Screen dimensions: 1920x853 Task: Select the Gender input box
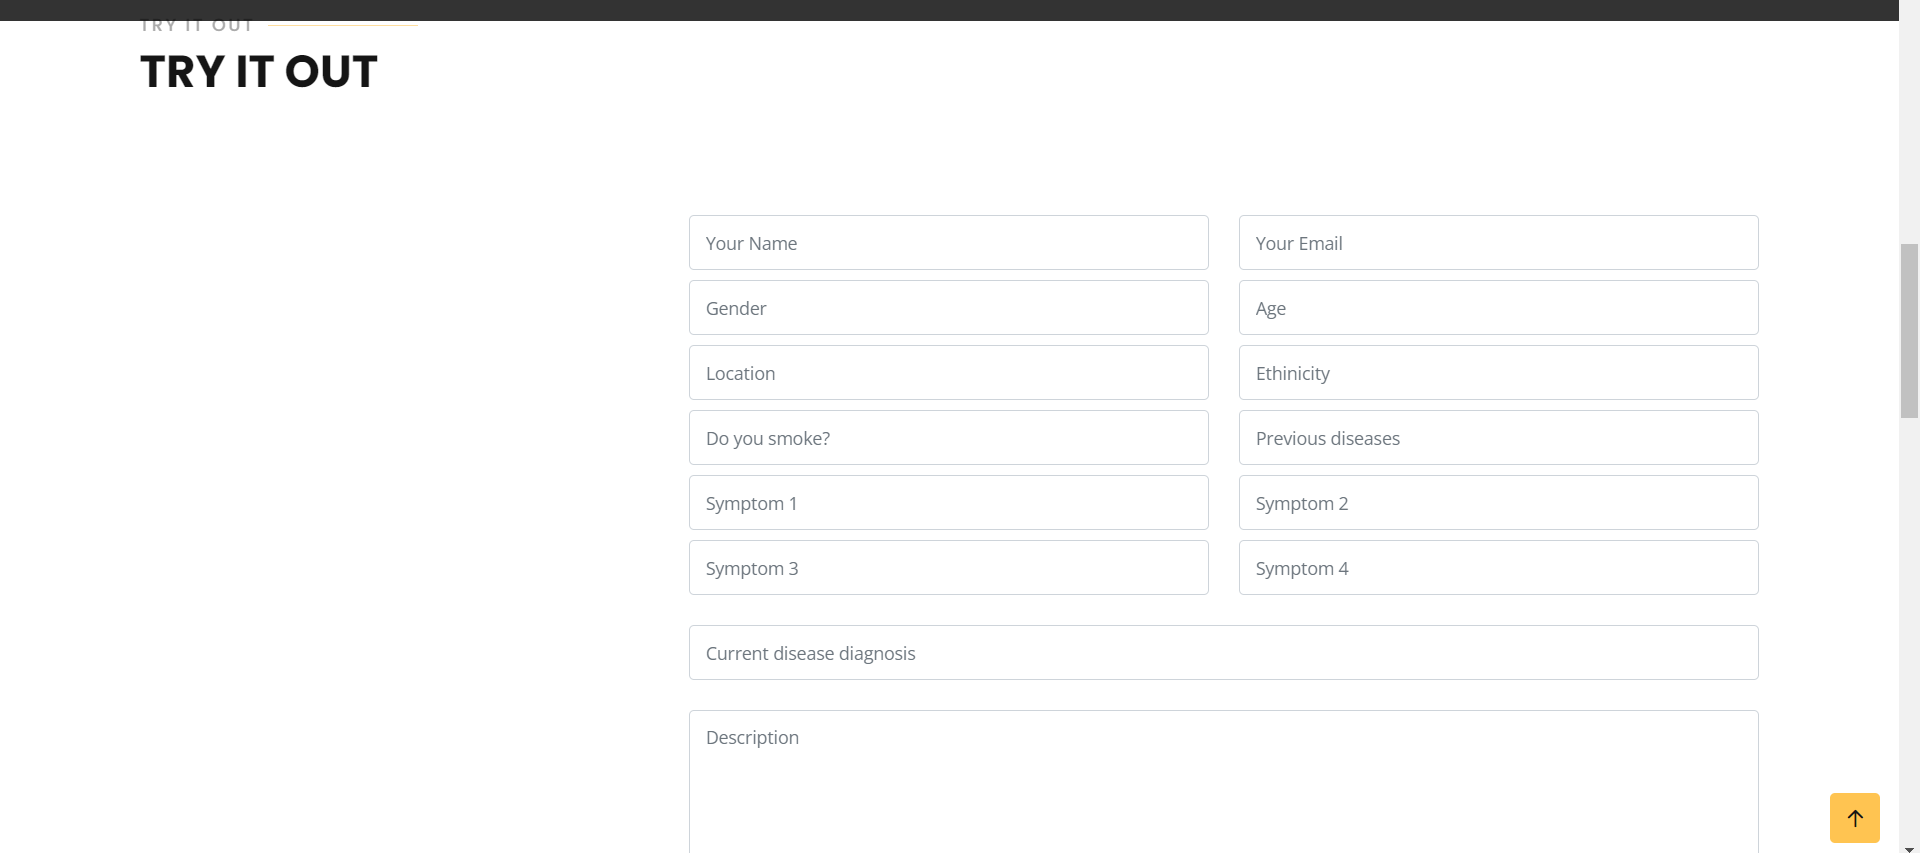pyautogui.click(x=948, y=307)
